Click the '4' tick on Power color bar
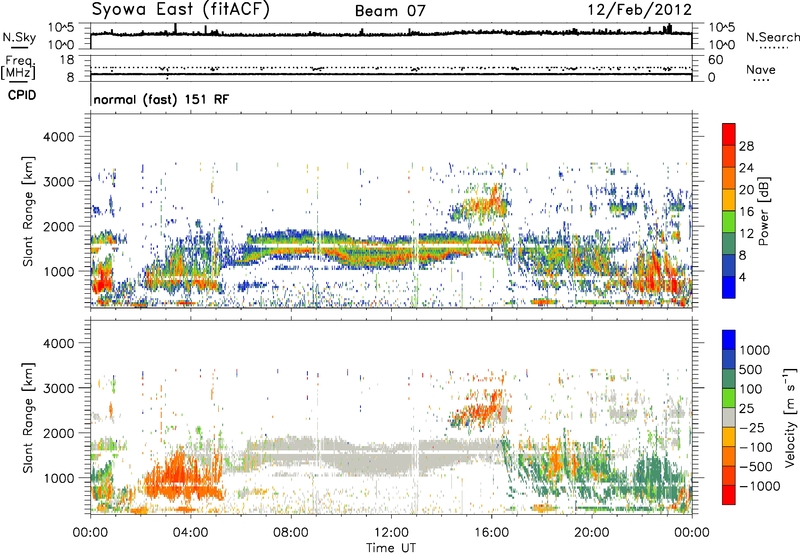 point(742,277)
